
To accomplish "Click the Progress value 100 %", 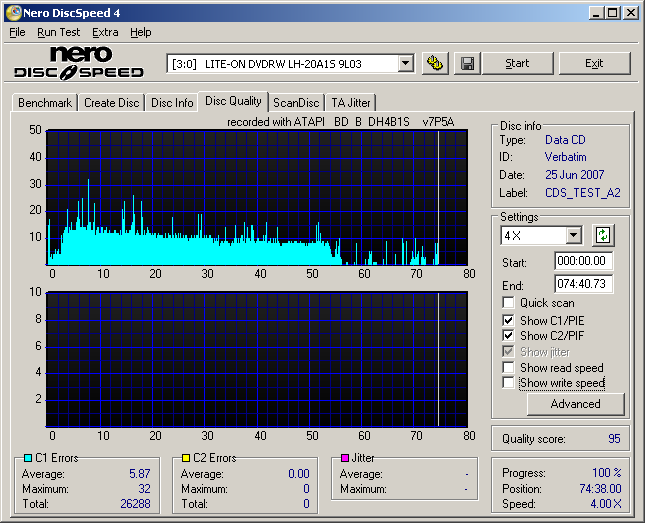I will [x=607, y=473].
